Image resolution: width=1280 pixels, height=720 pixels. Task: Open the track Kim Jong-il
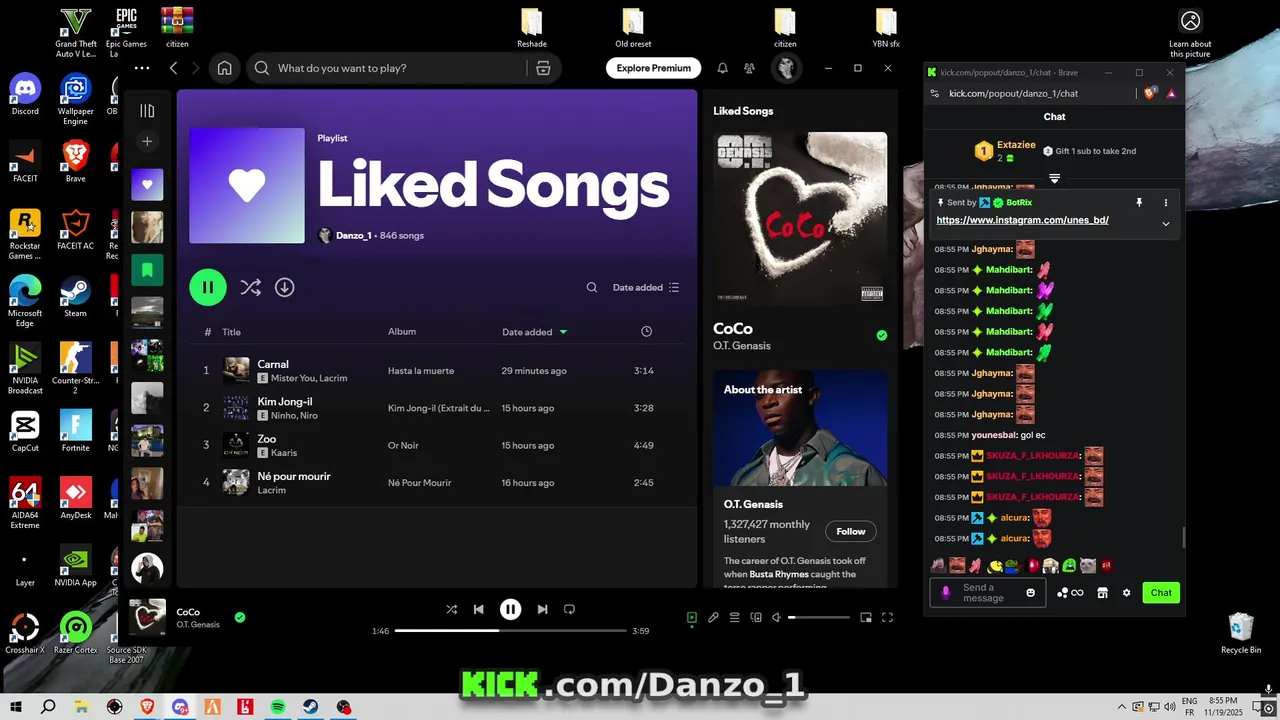pos(285,402)
